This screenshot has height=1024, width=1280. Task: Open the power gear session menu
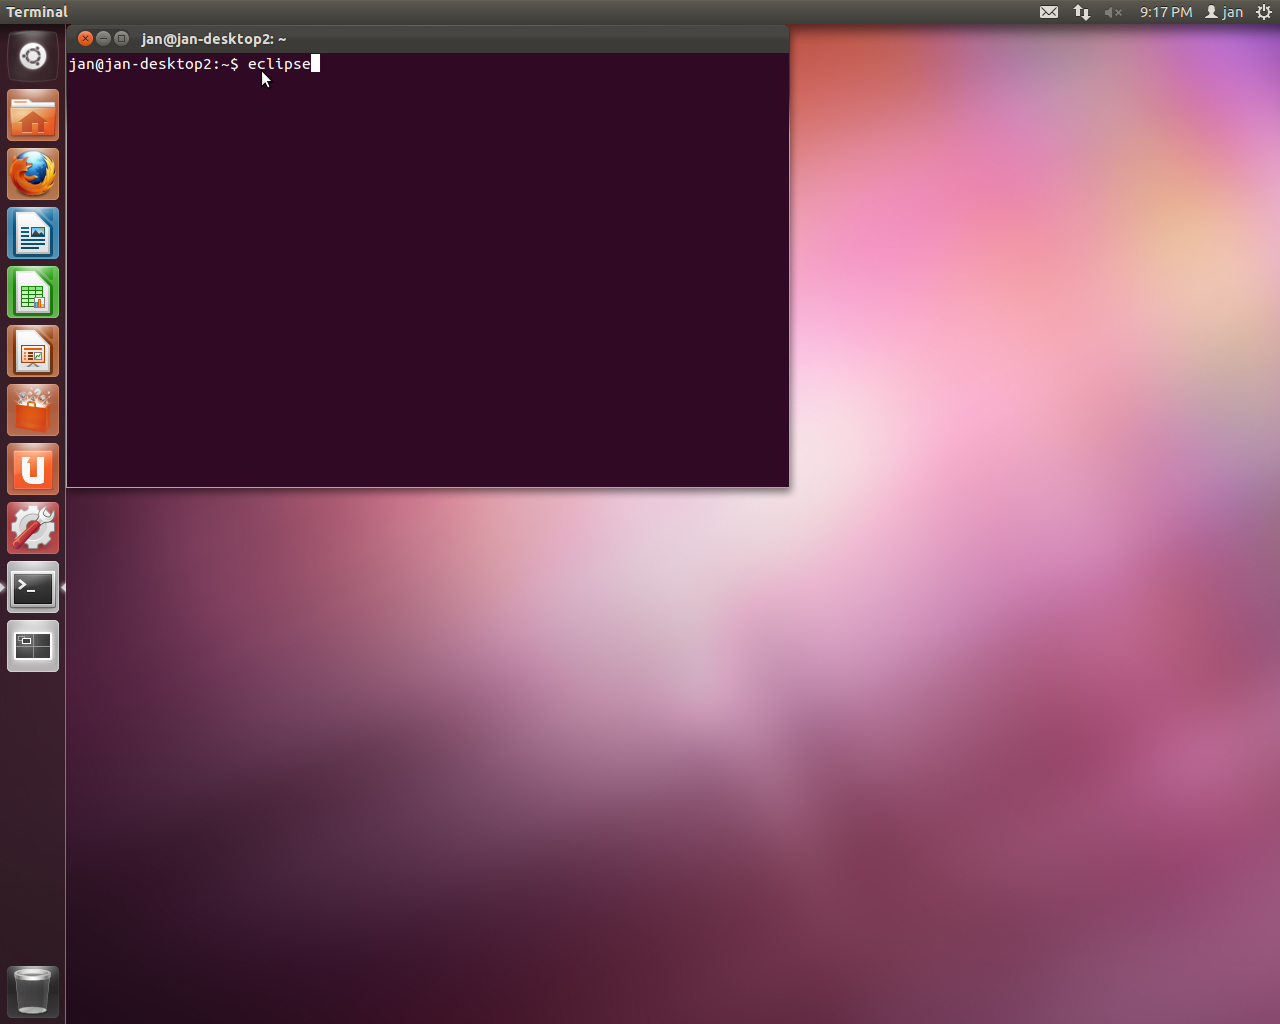(1264, 12)
